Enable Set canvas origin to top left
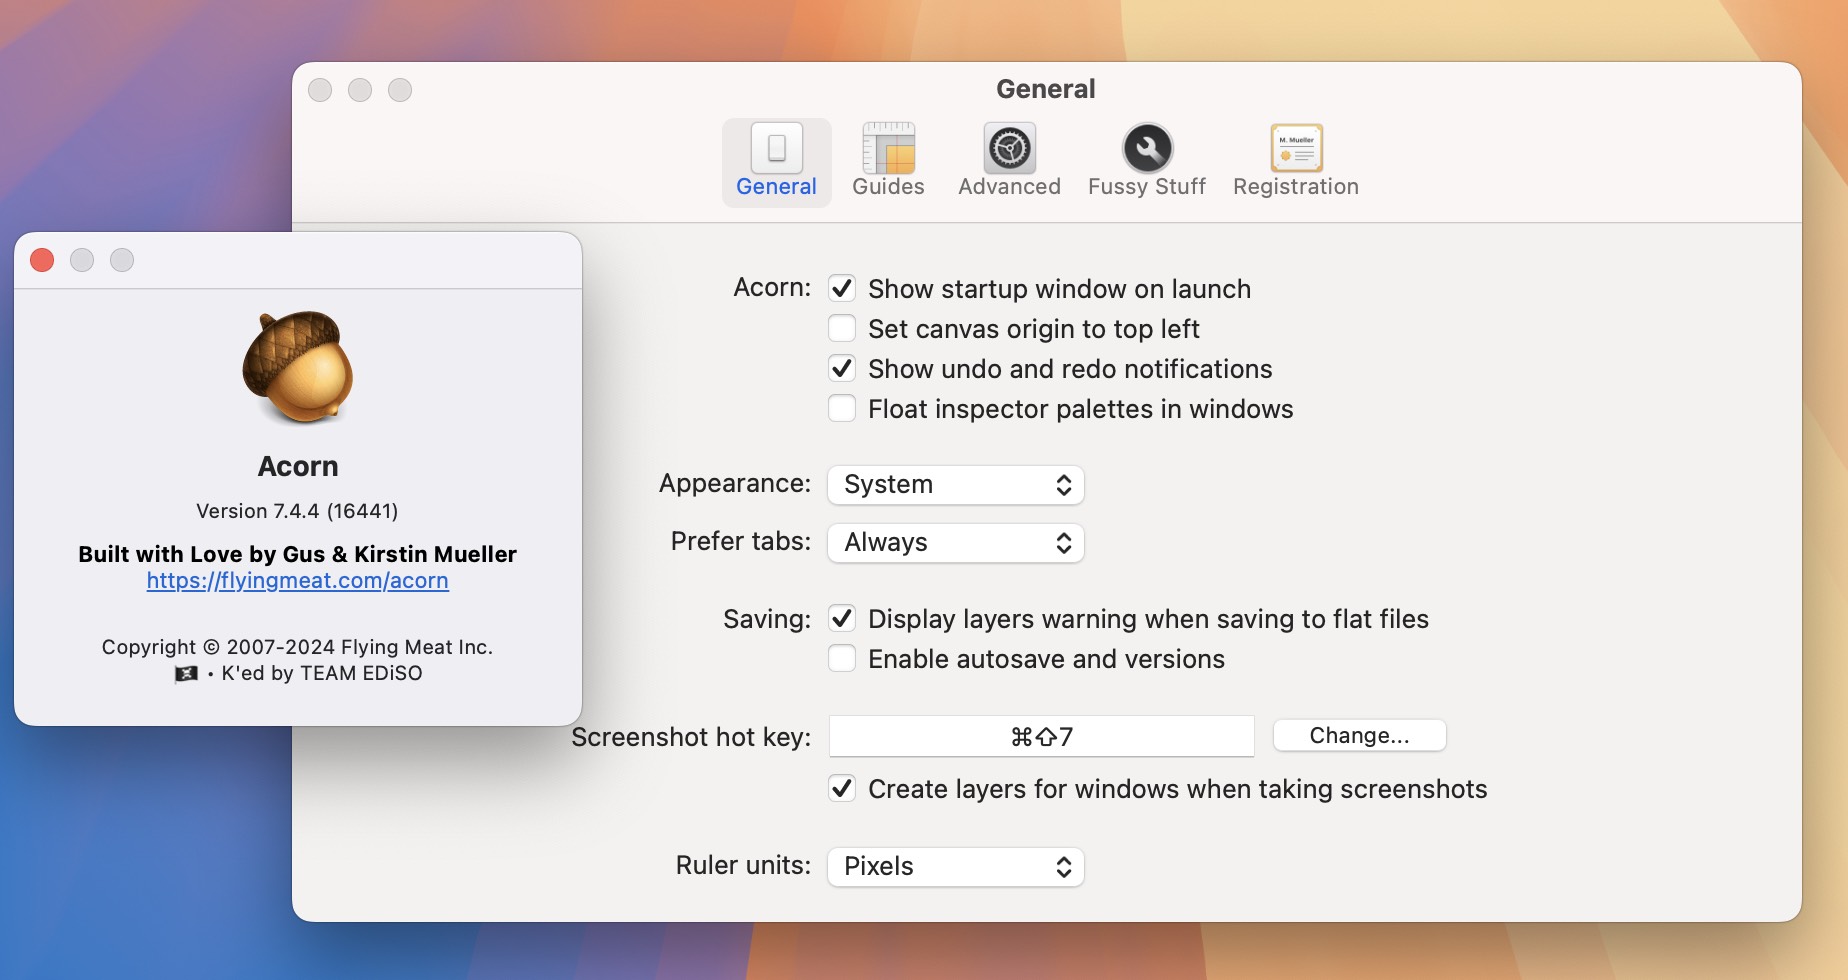 coord(842,329)
